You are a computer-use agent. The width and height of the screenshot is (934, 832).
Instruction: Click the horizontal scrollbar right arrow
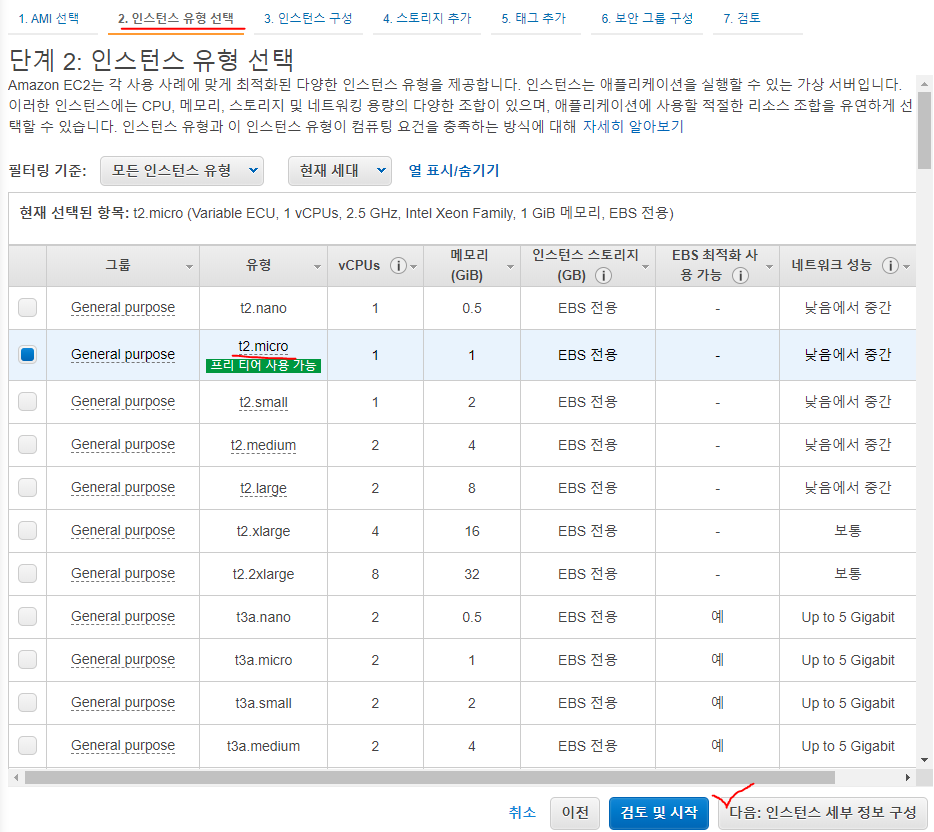tap(907, 777)
